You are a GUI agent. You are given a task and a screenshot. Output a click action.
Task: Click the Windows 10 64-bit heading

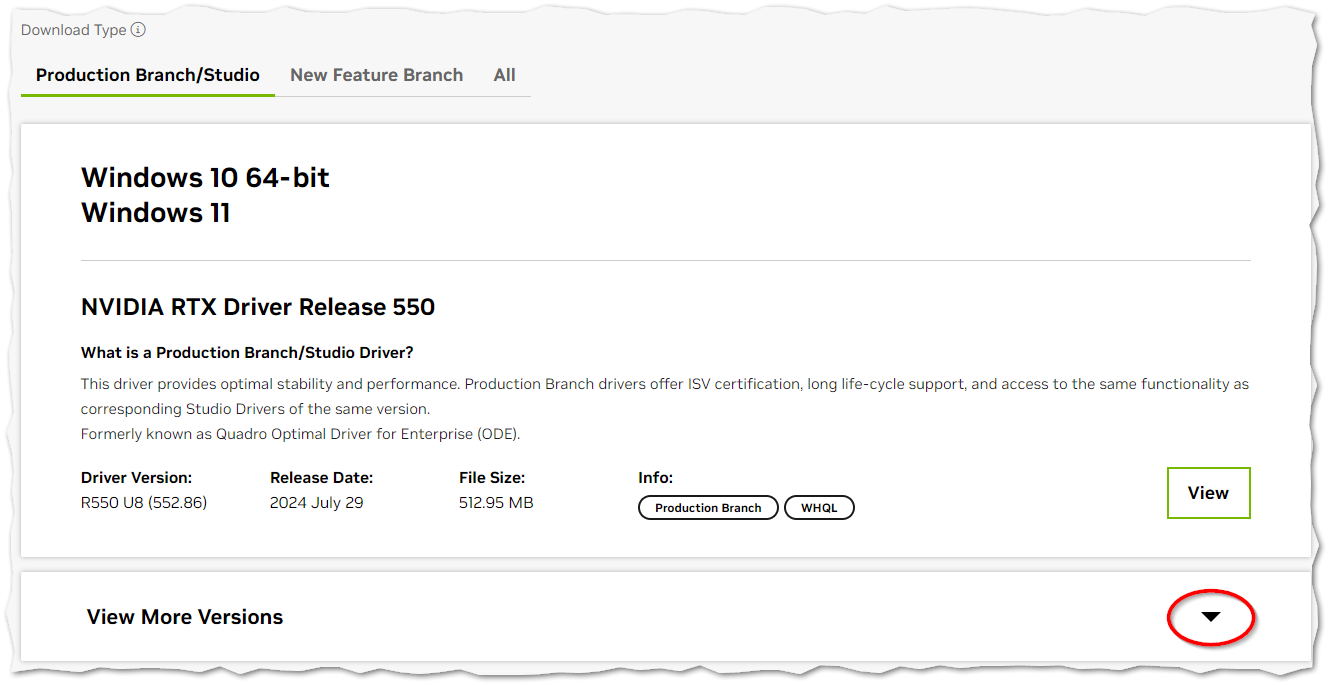click(x=205, y=178)
